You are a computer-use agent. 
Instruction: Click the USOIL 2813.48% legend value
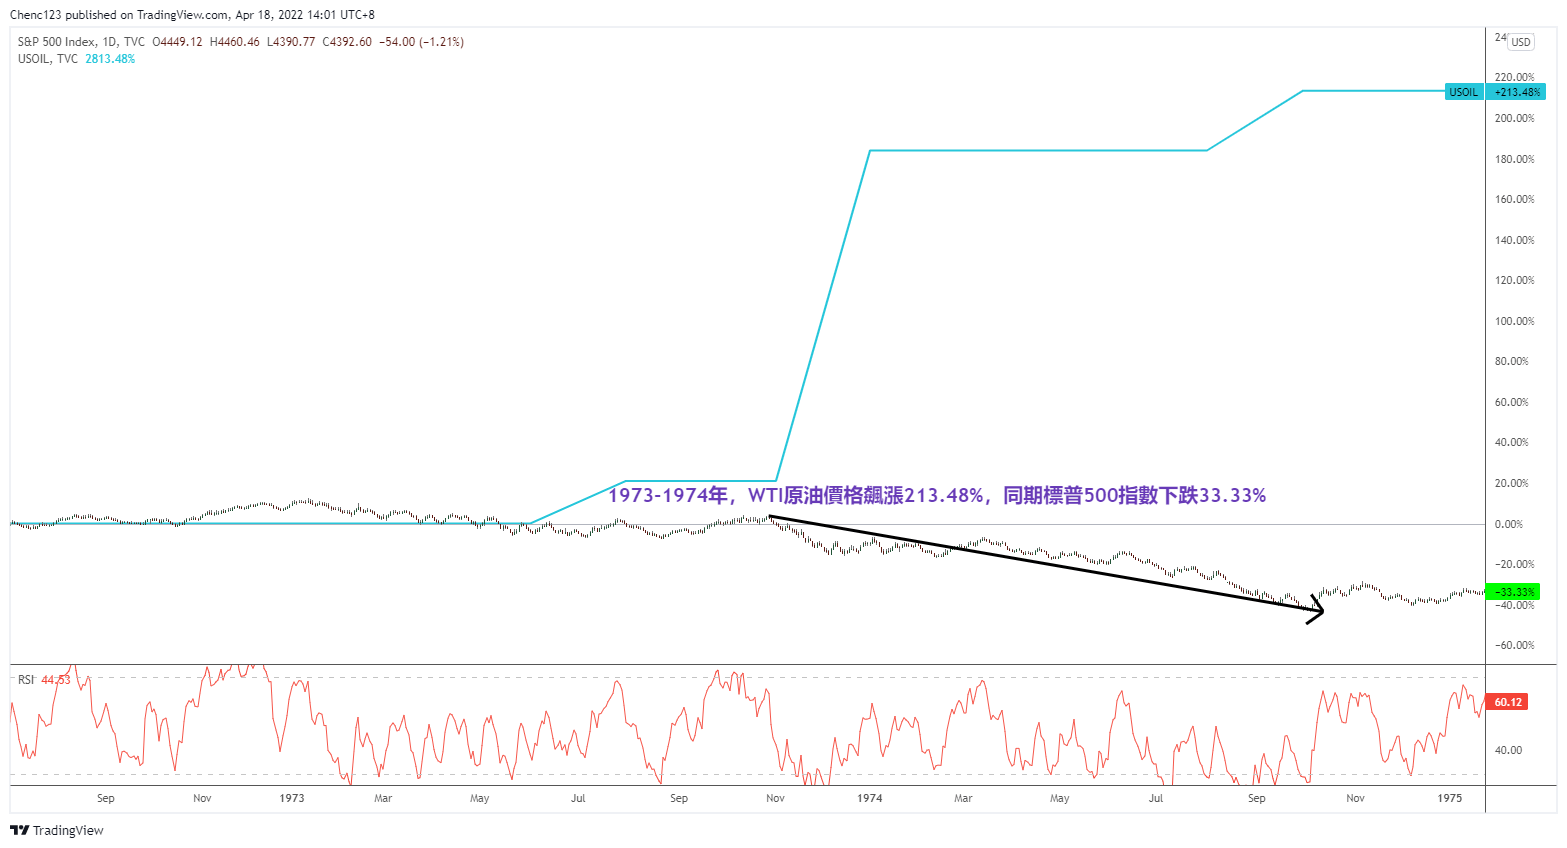coord(110,59)
